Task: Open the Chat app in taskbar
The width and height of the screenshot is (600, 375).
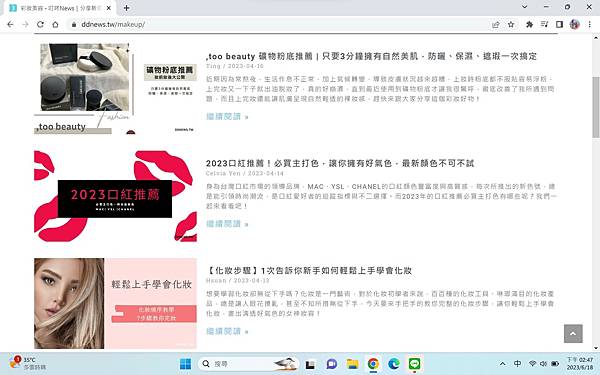Action: [x=331, y=364]
